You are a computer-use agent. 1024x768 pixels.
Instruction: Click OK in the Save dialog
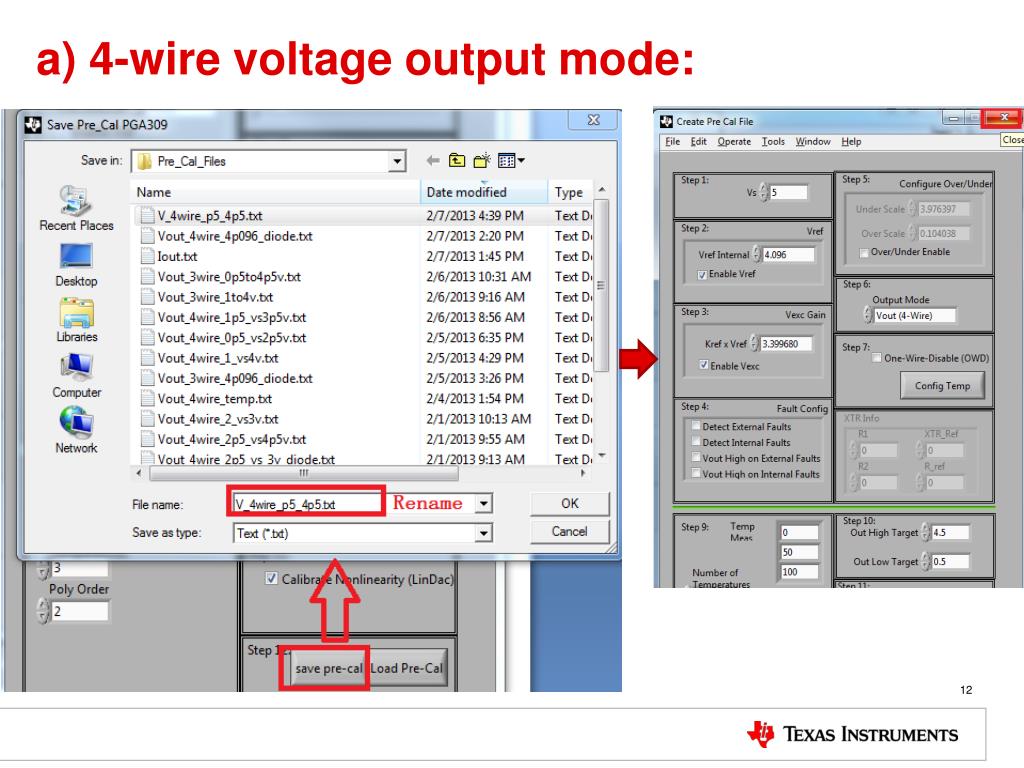pyautogui.click(x=569, y=504)
